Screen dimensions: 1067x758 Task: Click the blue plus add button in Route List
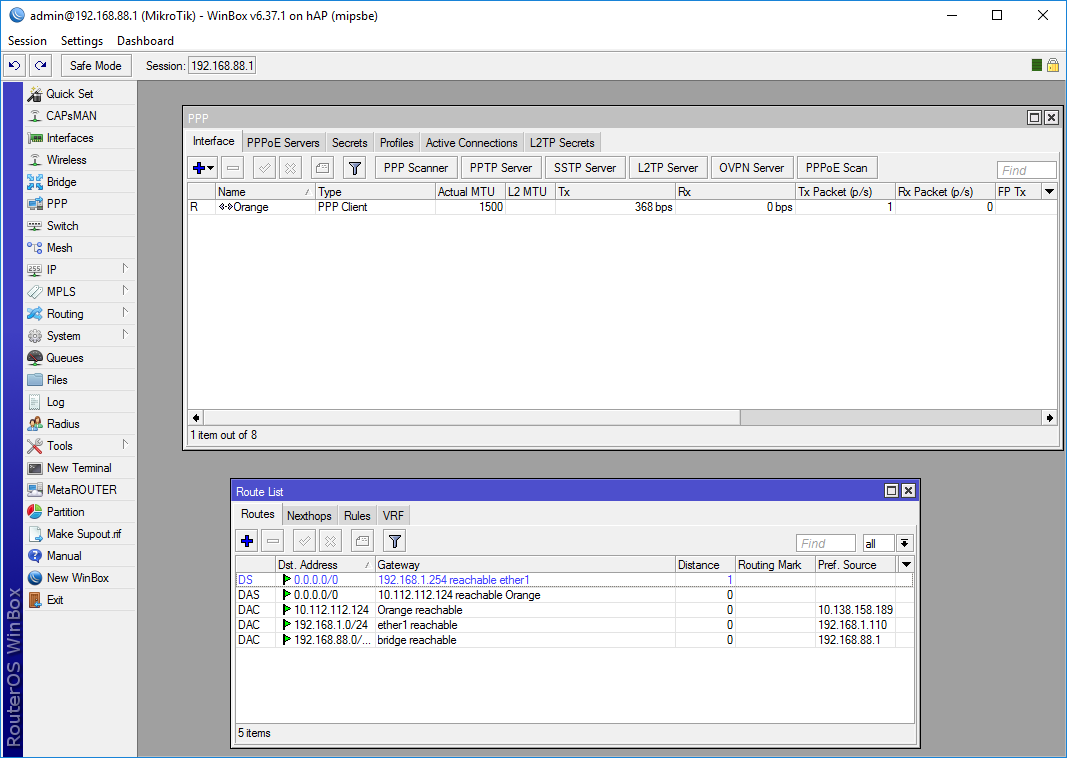point(247,541)
